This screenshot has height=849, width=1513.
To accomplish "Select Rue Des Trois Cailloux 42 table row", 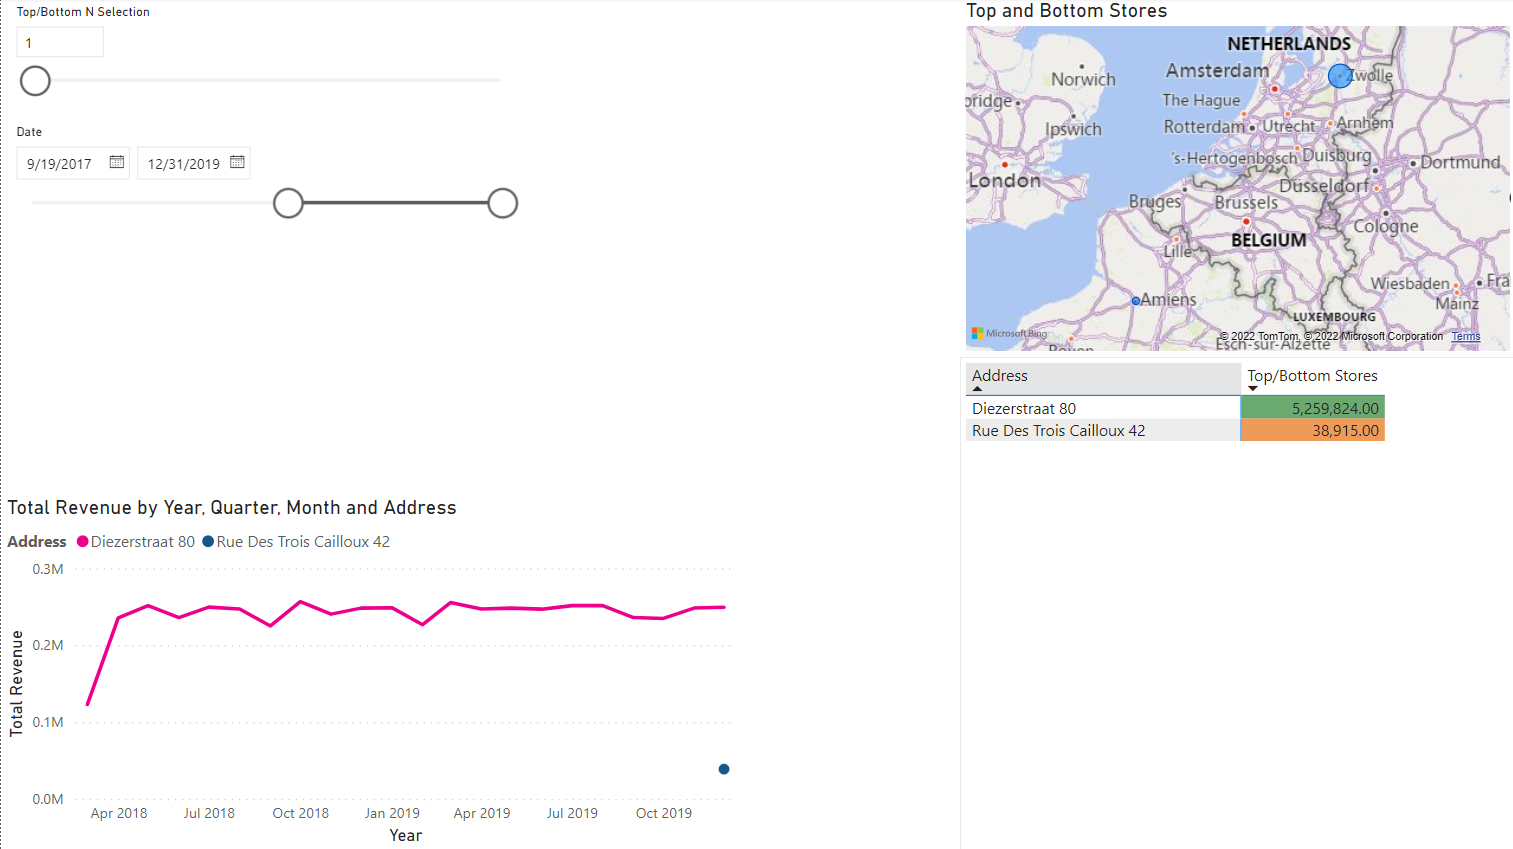I will click(1175, 430).
